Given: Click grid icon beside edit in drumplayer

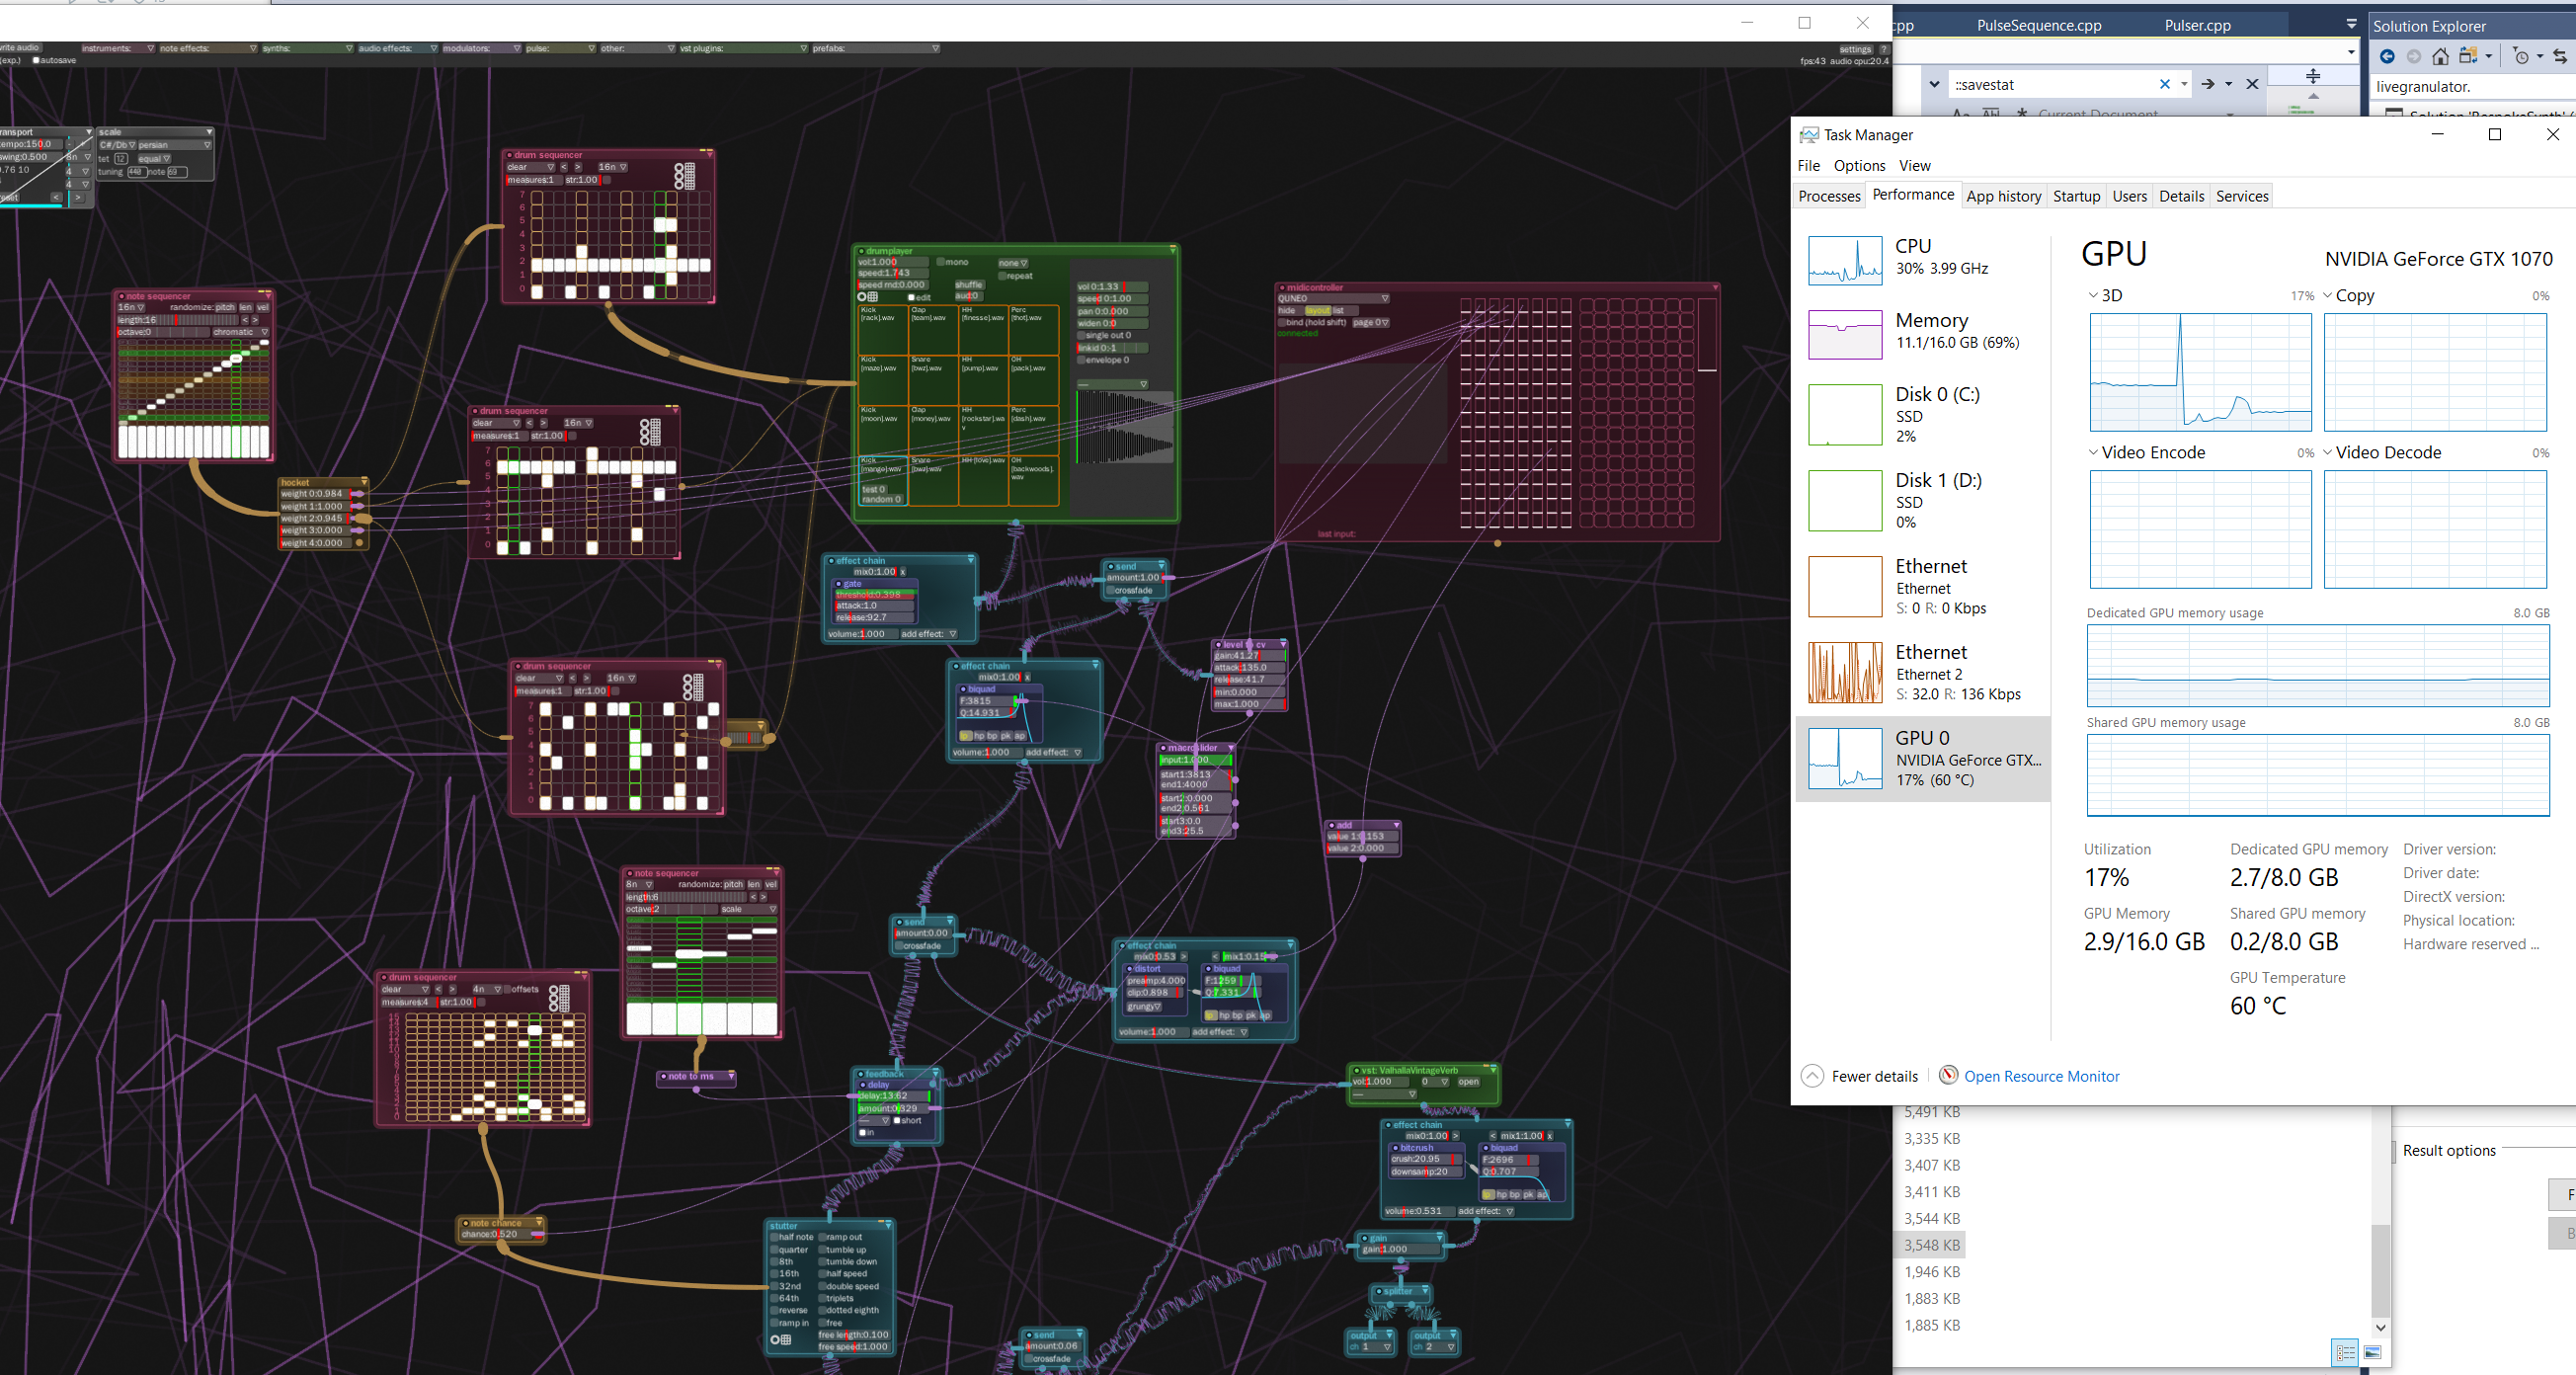Looking at the screenshot, I should coord(872,297).
